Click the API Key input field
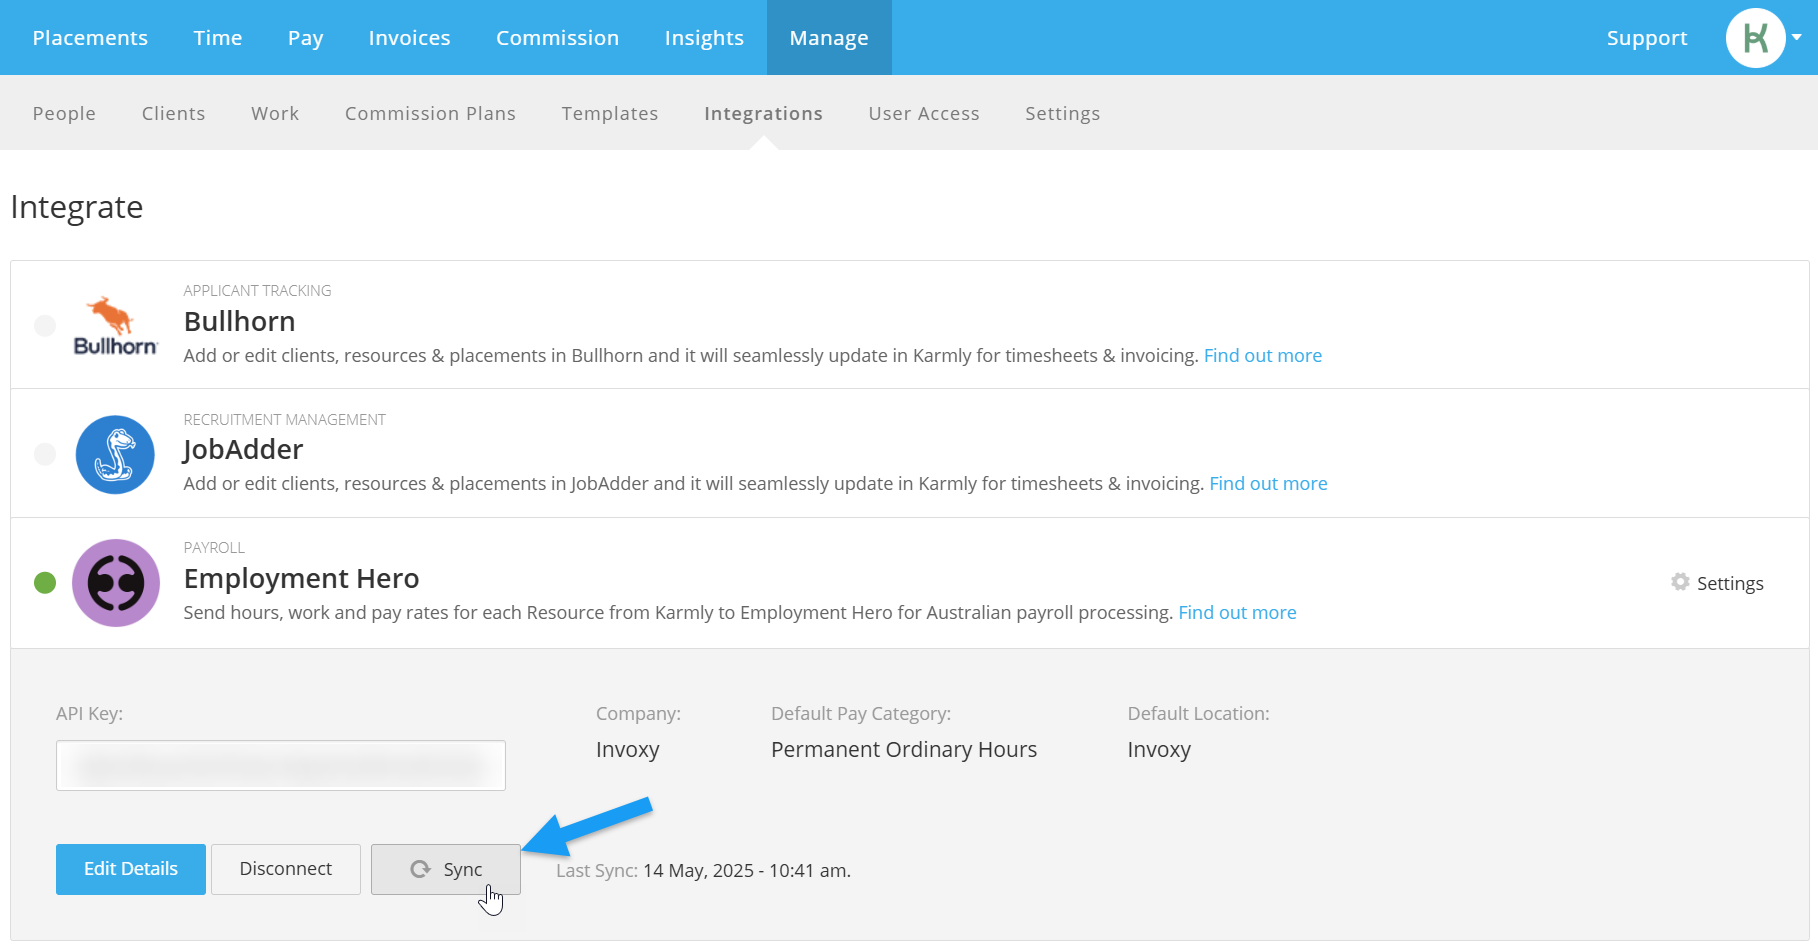The width and height of the screenshot is (1818, 949). [x=281, y=765]
